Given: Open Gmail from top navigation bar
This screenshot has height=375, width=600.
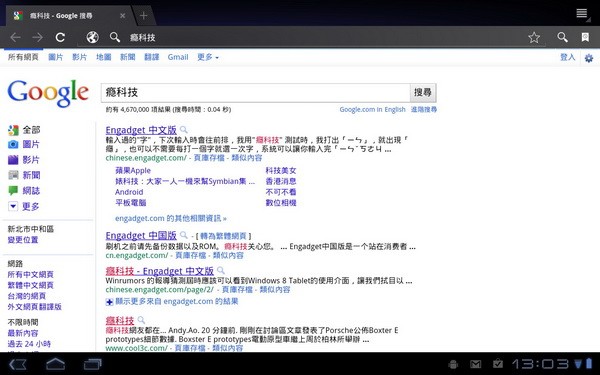Looking at the screenshot, I should click(178, 57).
